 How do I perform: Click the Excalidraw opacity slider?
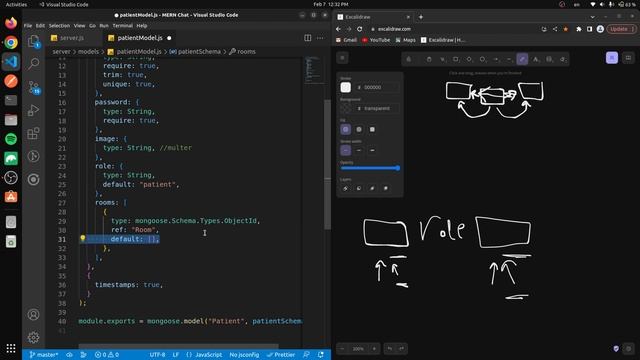click(x=370, y=168)
